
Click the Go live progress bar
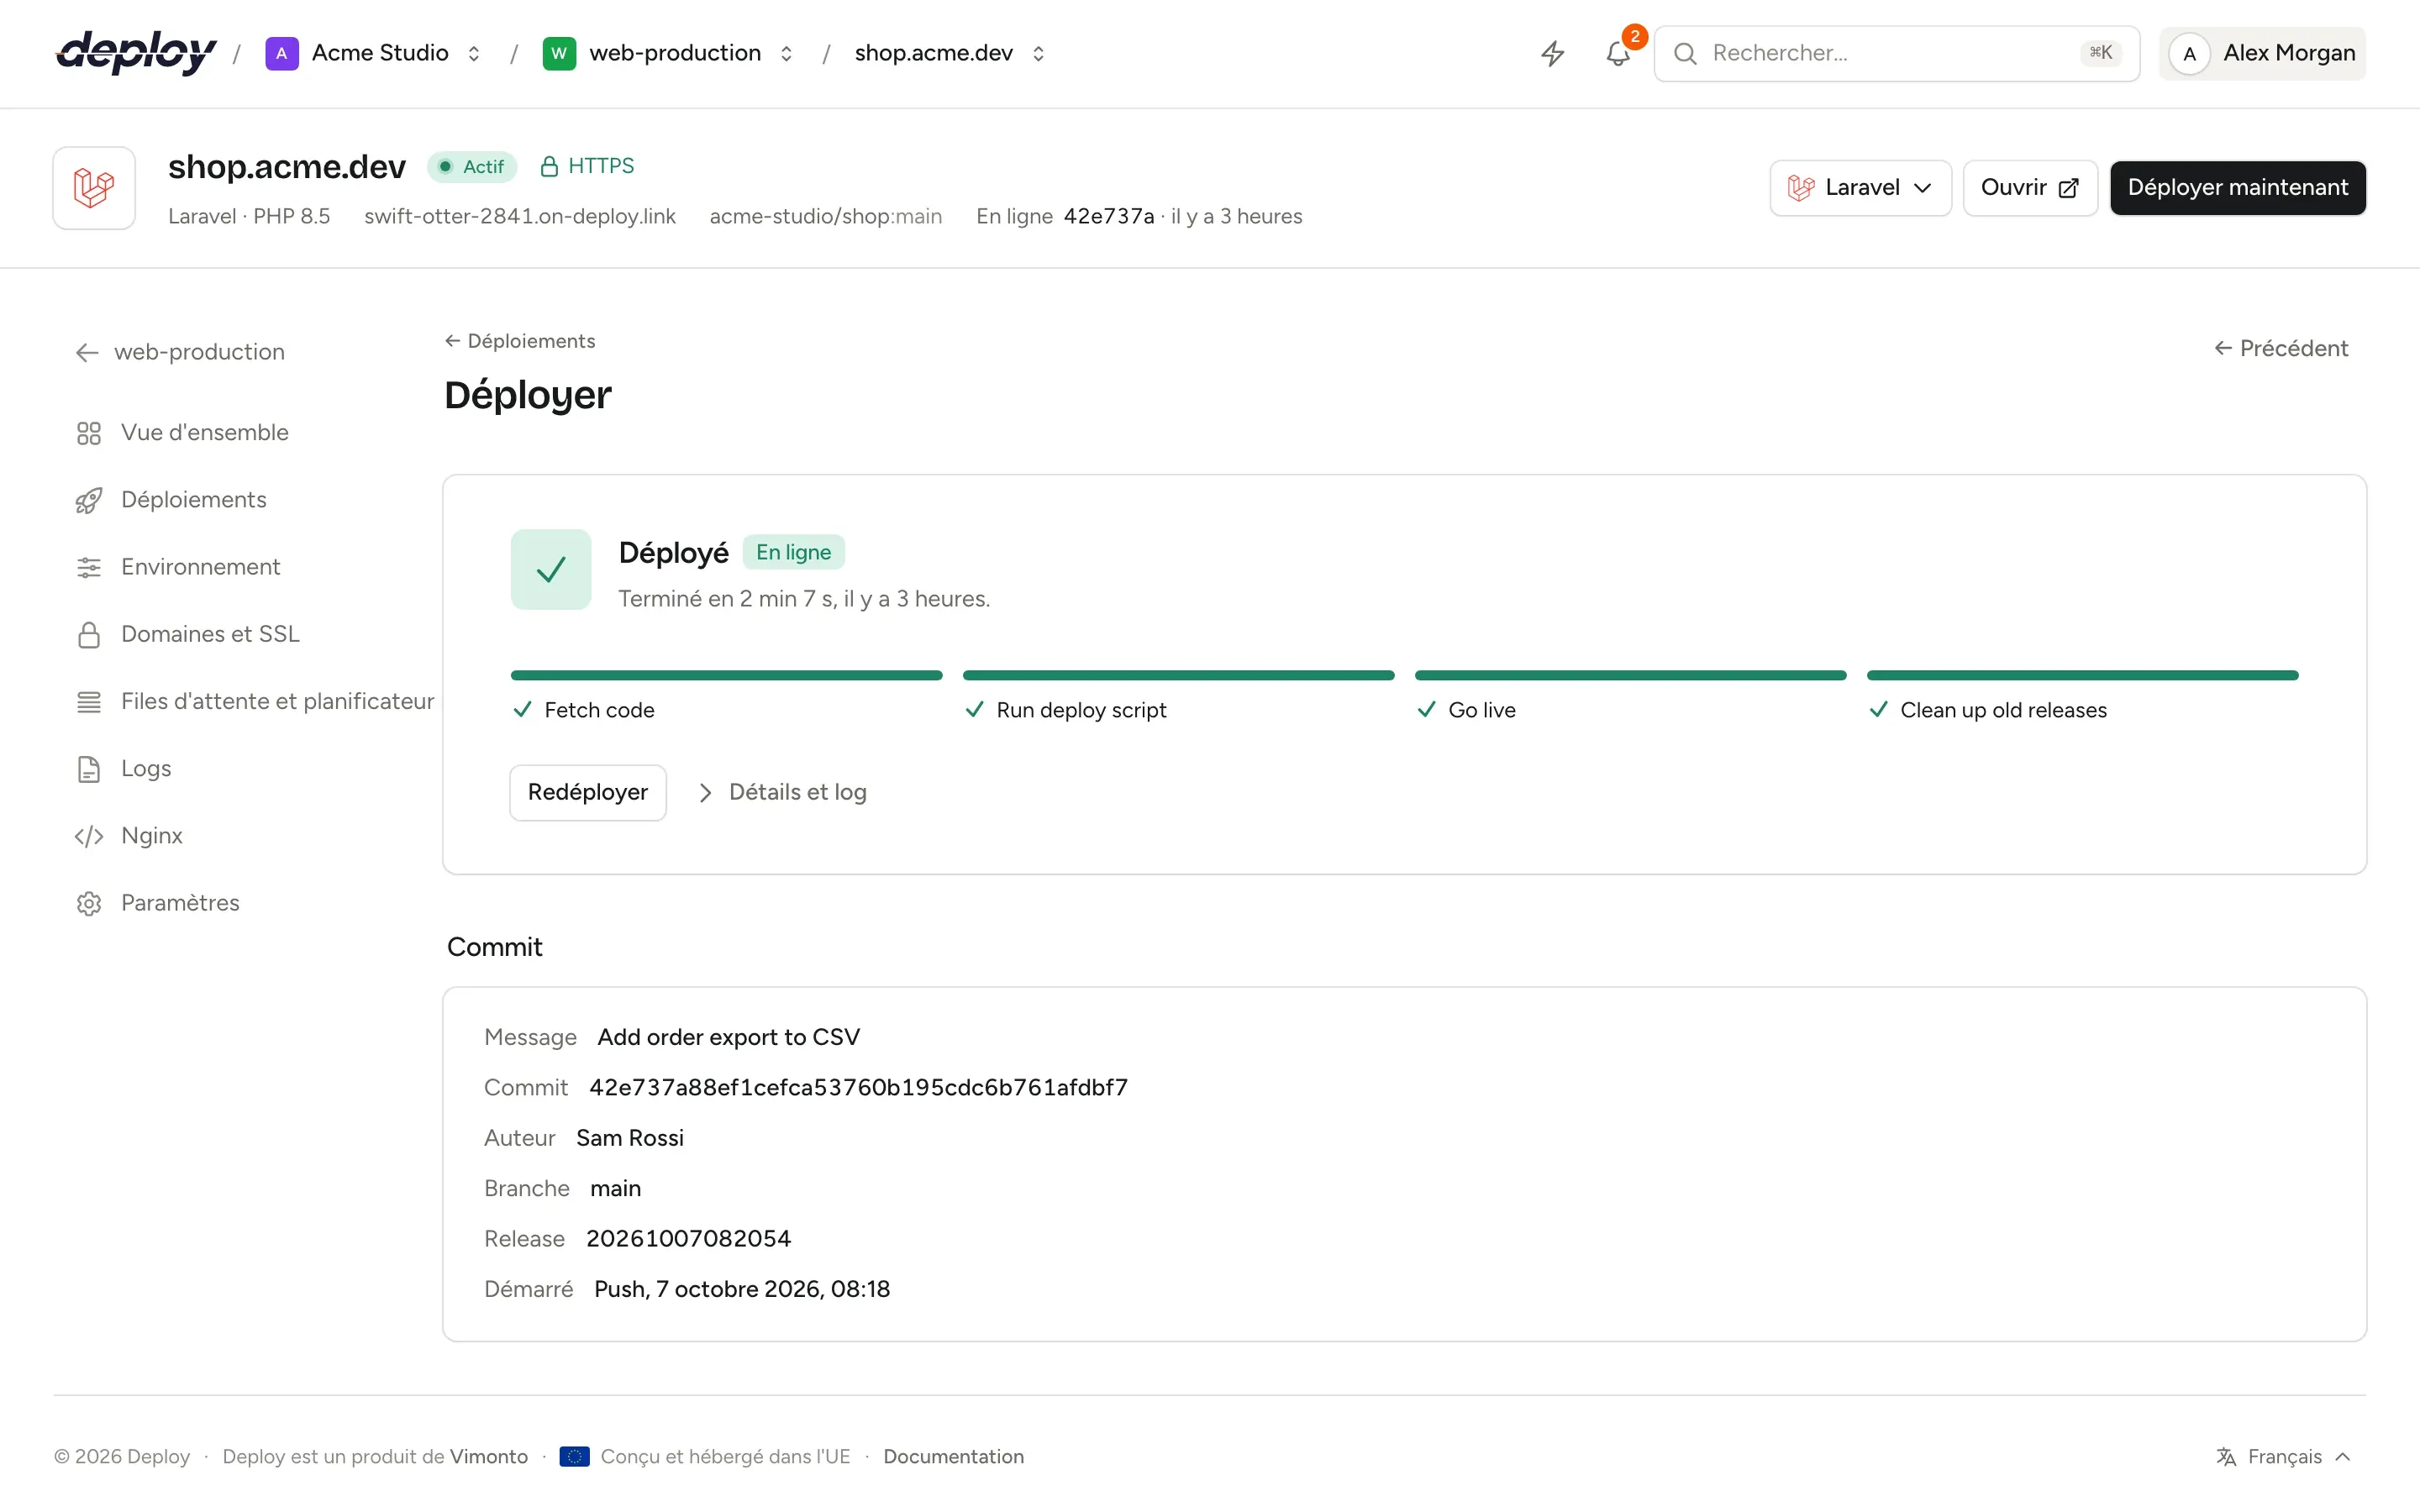(1631, 675)
